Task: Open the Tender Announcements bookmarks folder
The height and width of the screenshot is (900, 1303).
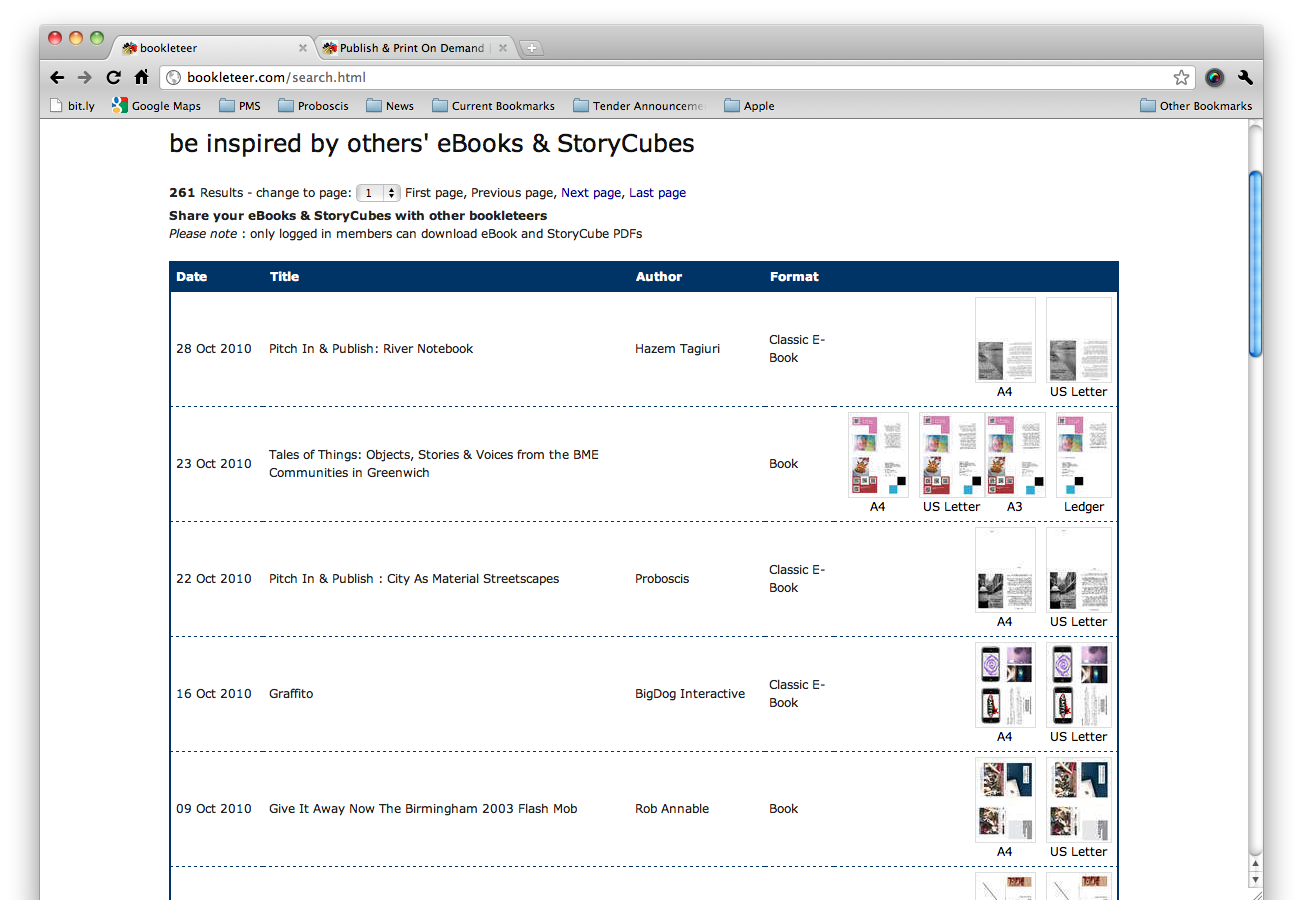Action: coord(638,105)
